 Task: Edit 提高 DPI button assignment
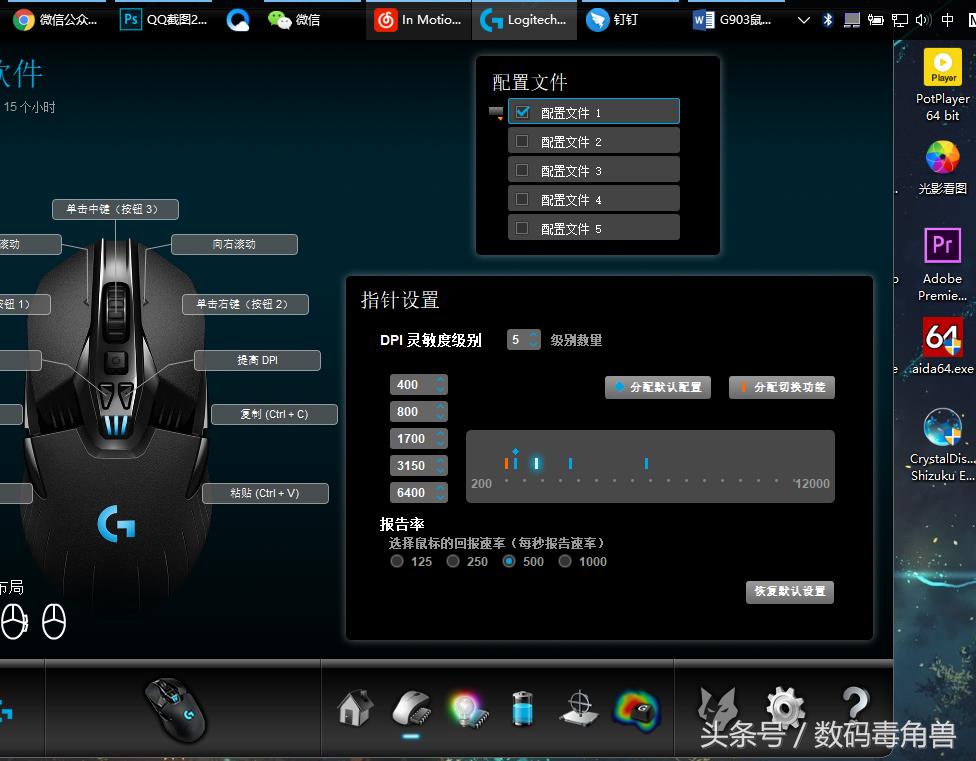coord(257,360)
